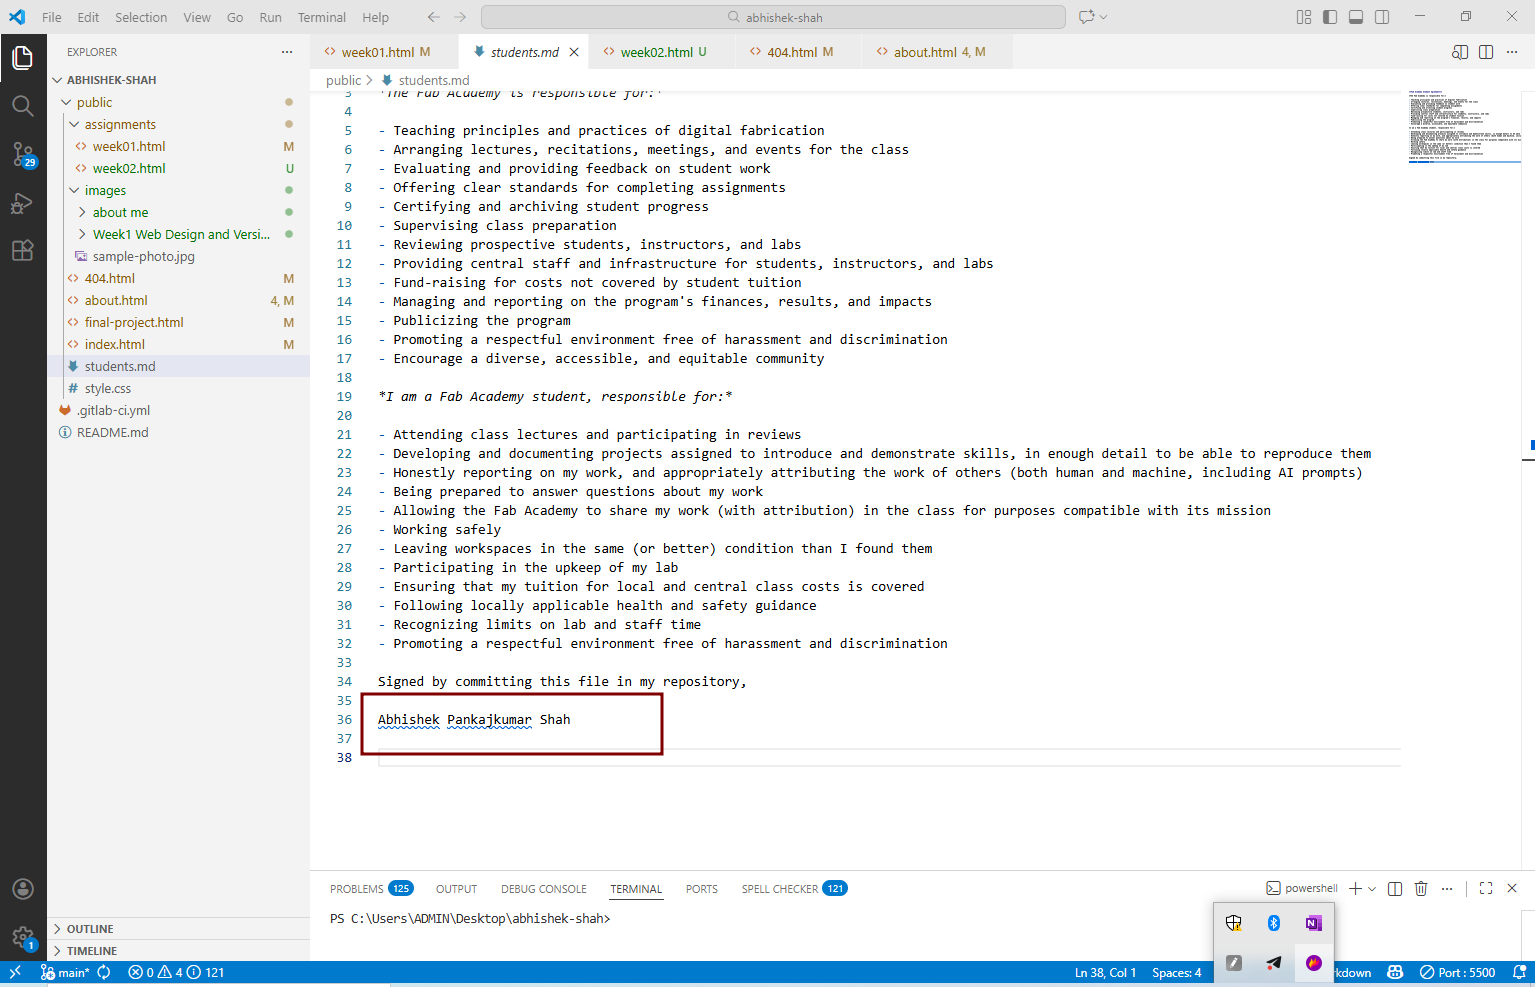Image resolution: width=1535 pixels, height=987 pixels.
Task: Open Source Control view with 29 changes
Action: [x=23, y=154]
